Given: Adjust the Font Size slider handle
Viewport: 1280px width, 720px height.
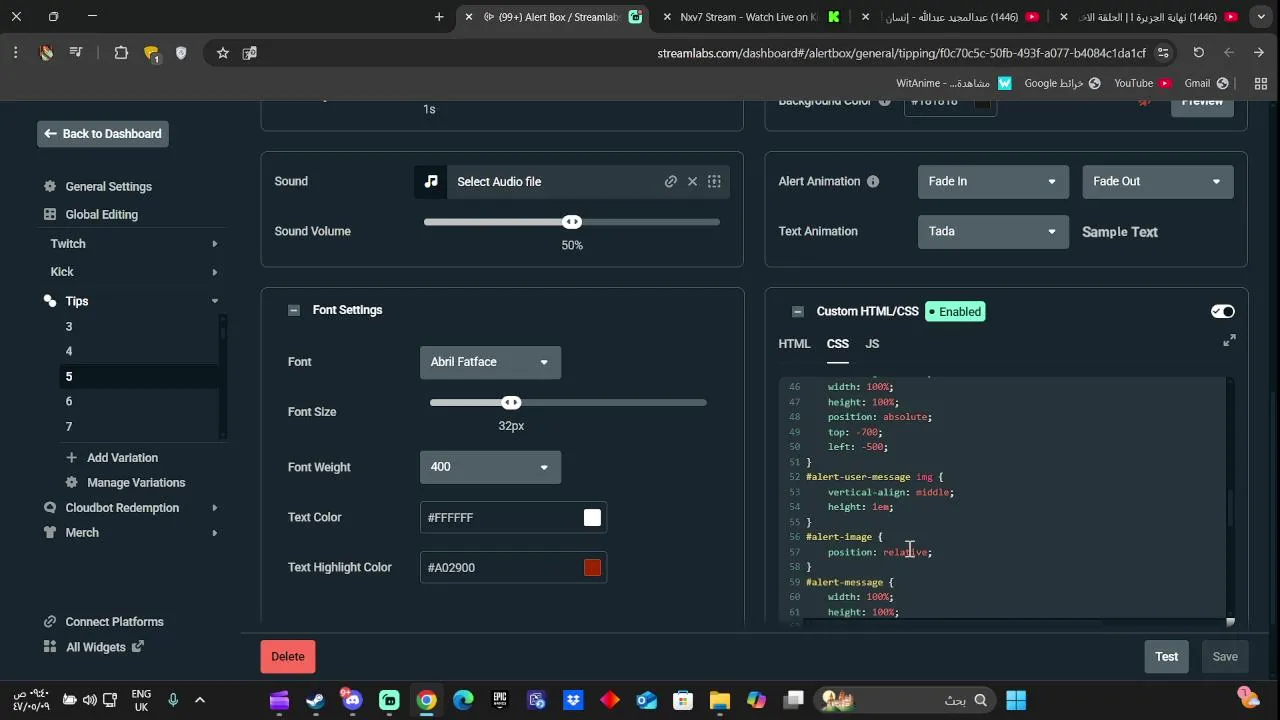Looking at the screenshot, I should tap(511, 402).
